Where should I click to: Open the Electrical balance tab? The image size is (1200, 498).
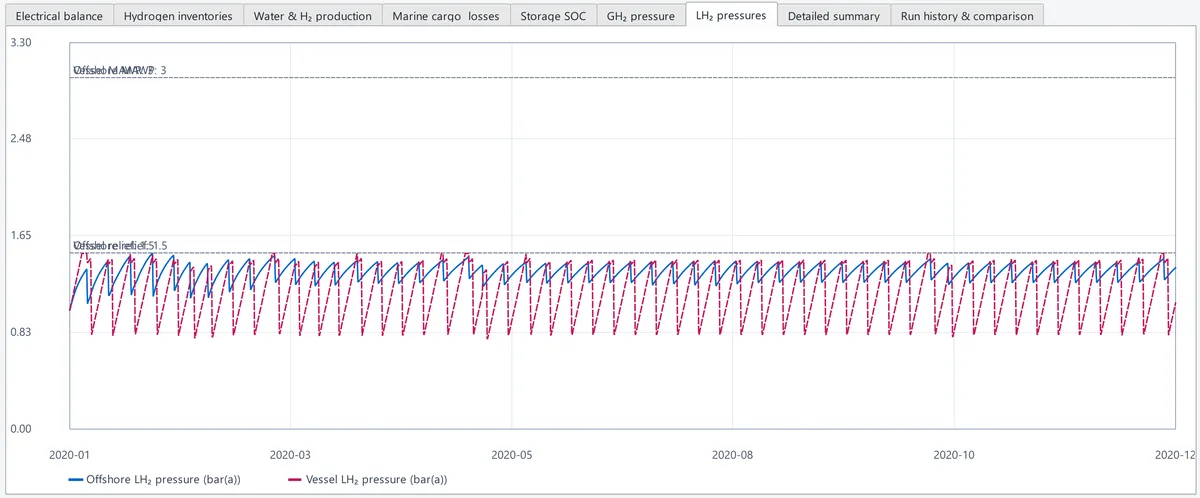[59, 16]
